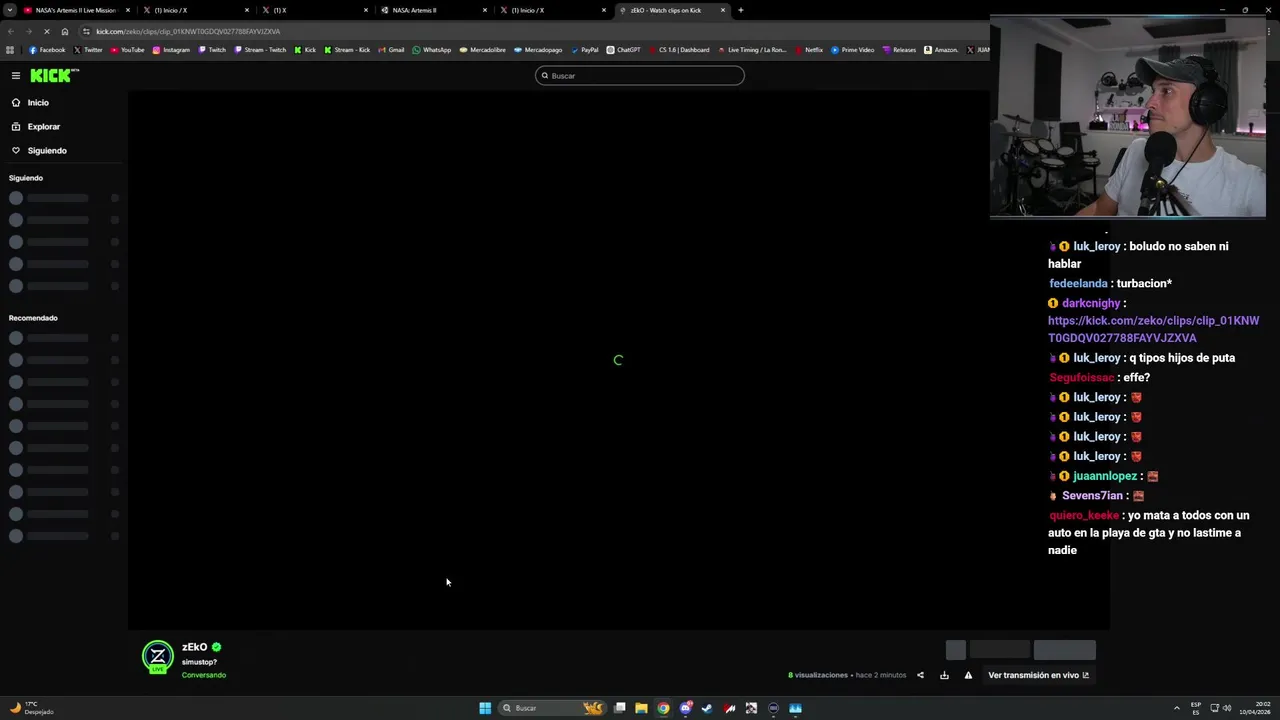Click the browser home icon
The image size is (1280, 720).
65,31
